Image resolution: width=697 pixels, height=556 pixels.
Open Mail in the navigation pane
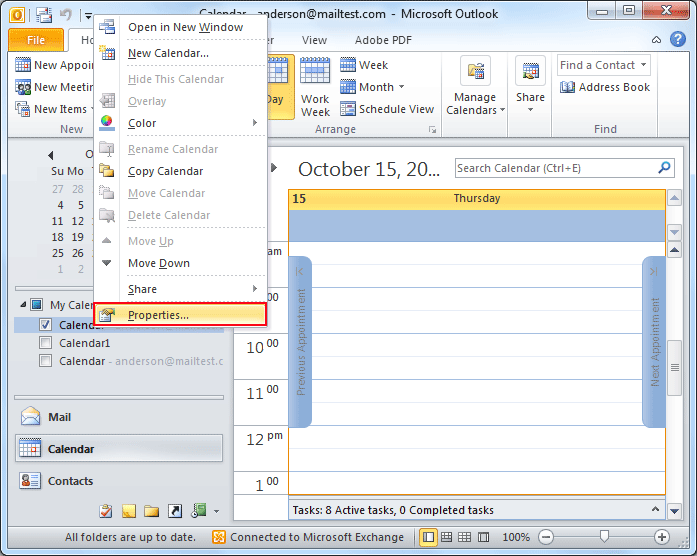pos(119,417)
